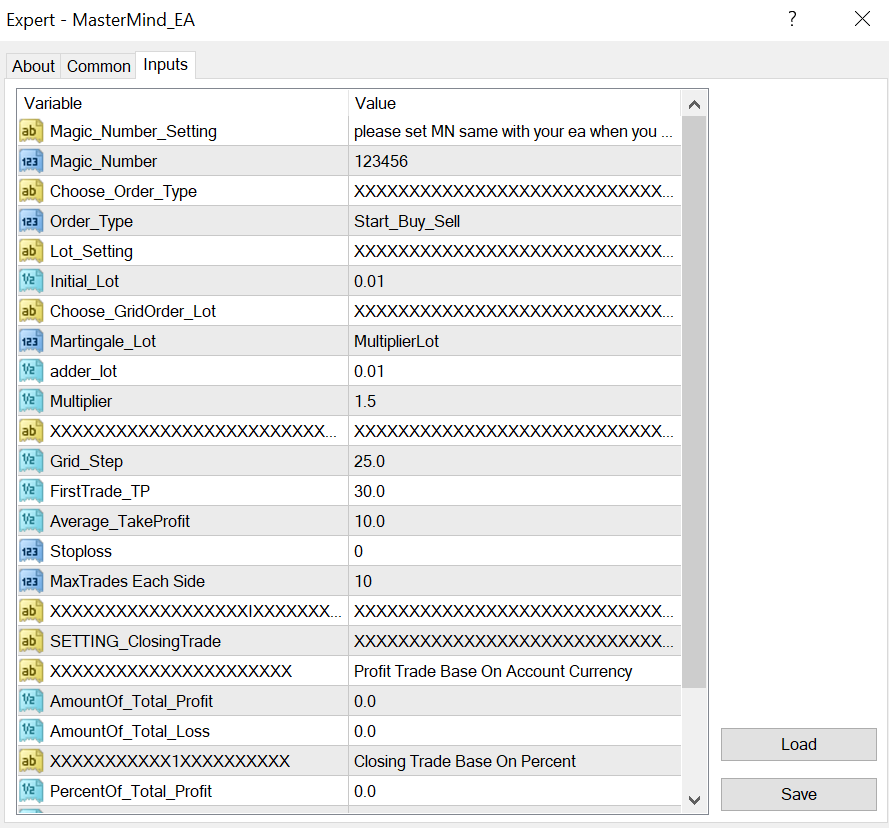Open the Martingale_Lot MultiplierLot value dropdown
Image resolution: width=889 pixels, height=828 pixels.
click(x=514, y=341)
